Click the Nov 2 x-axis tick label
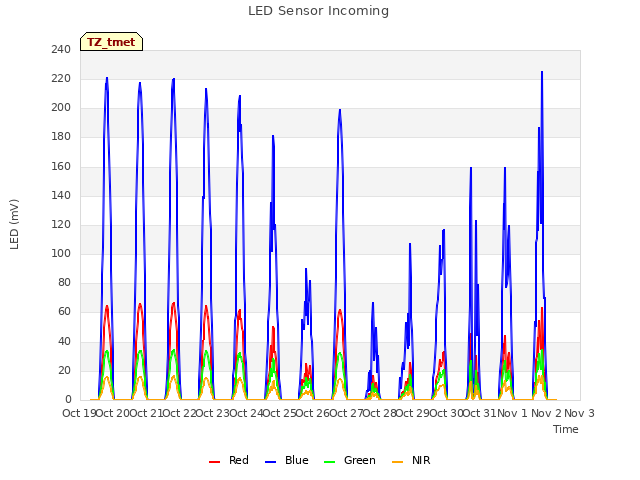 pyautogui.click(x=546, y=413)
